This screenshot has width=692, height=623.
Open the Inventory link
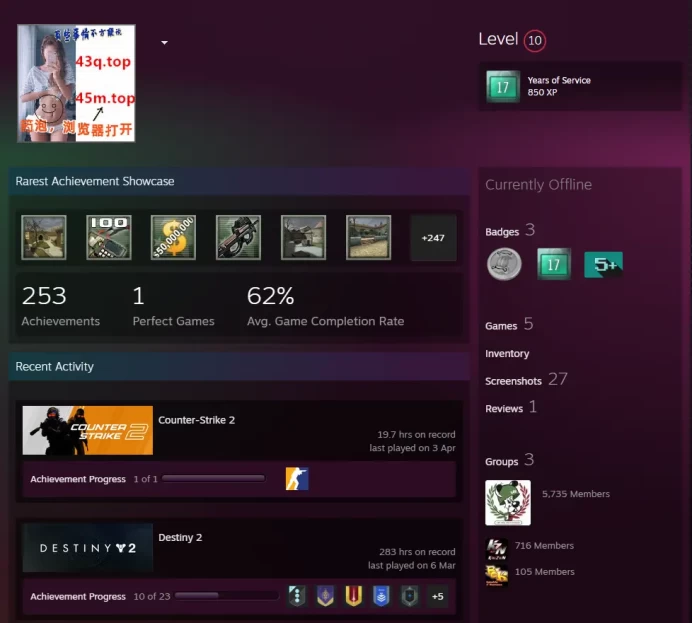(x=507, y=353)
